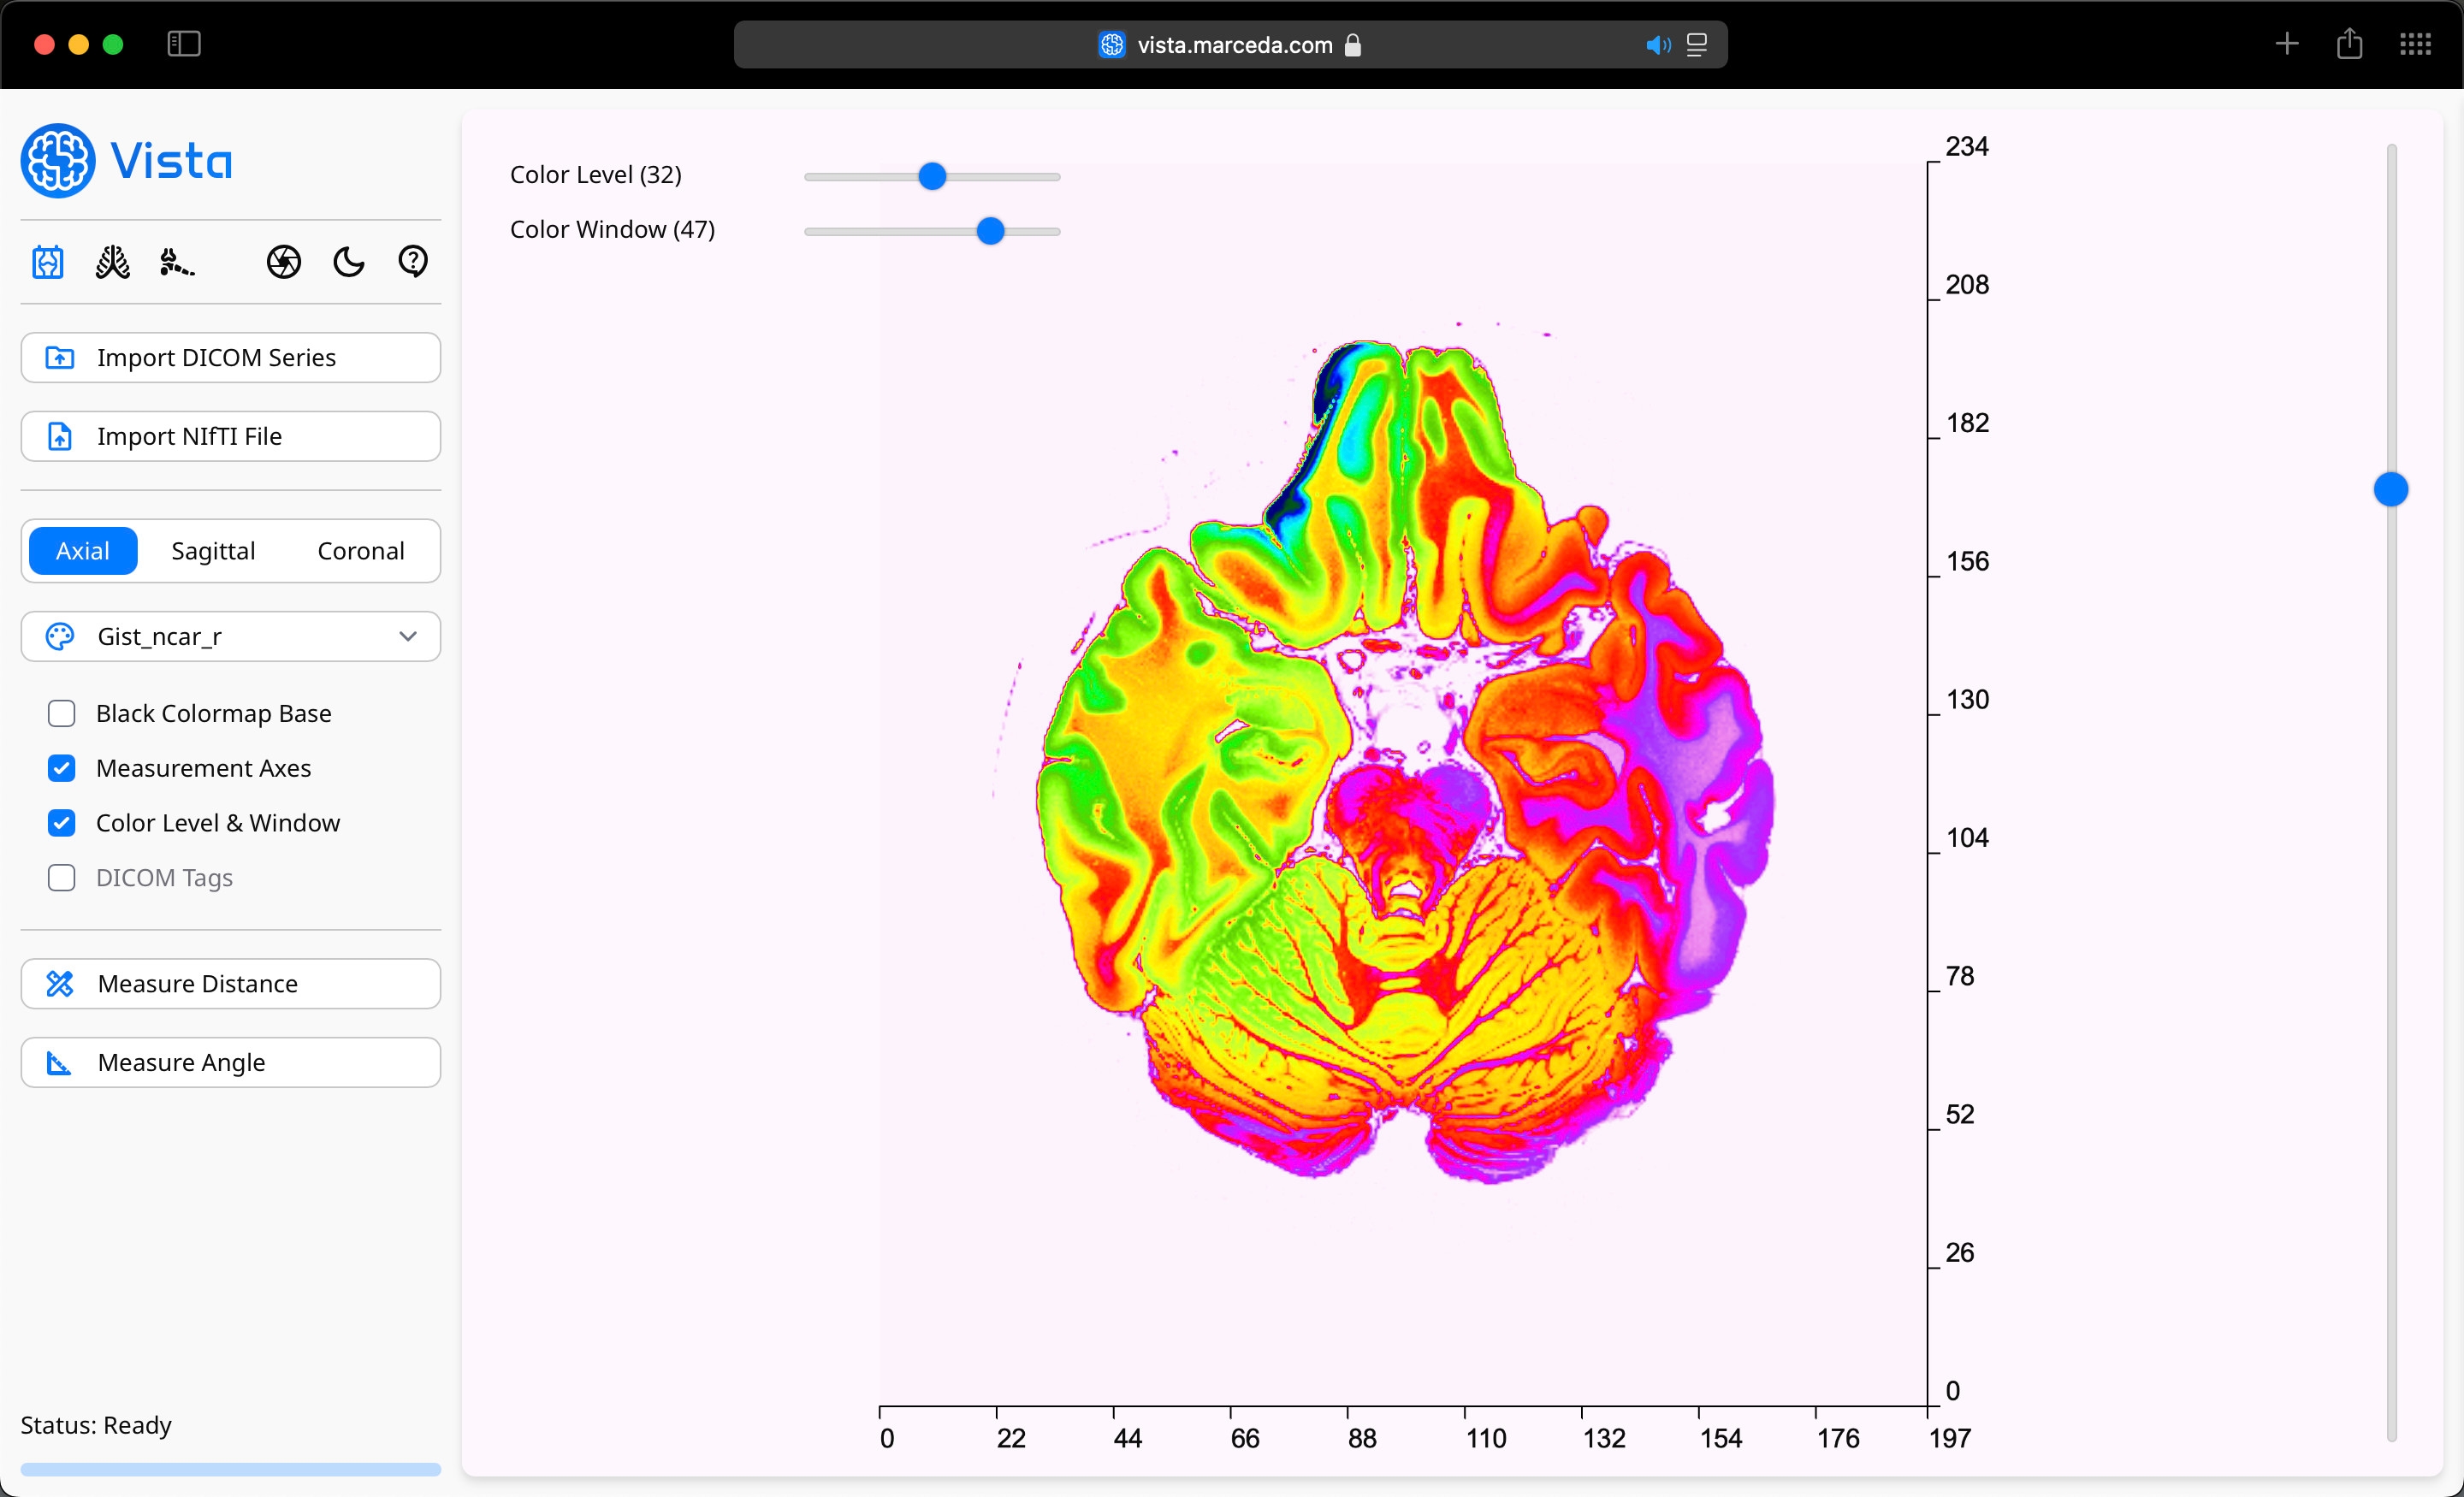Toggle dark mode with the moon icon

[x=348, y=262]
